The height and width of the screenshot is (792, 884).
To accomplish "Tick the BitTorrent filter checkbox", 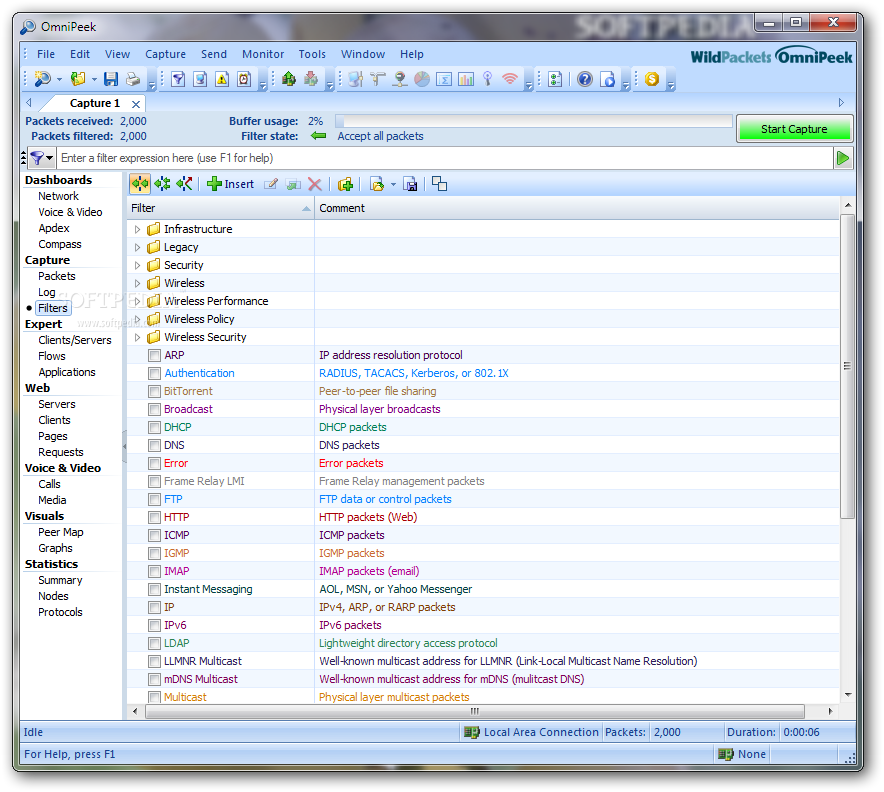I will [154, 391].
